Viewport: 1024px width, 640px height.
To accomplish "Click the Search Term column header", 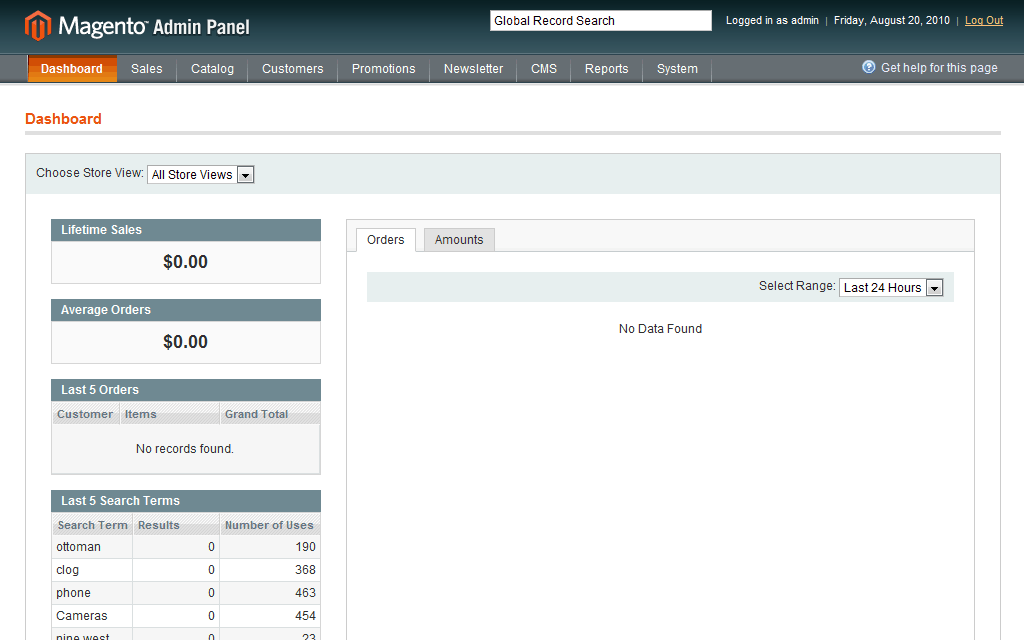I will pos(92,524).
